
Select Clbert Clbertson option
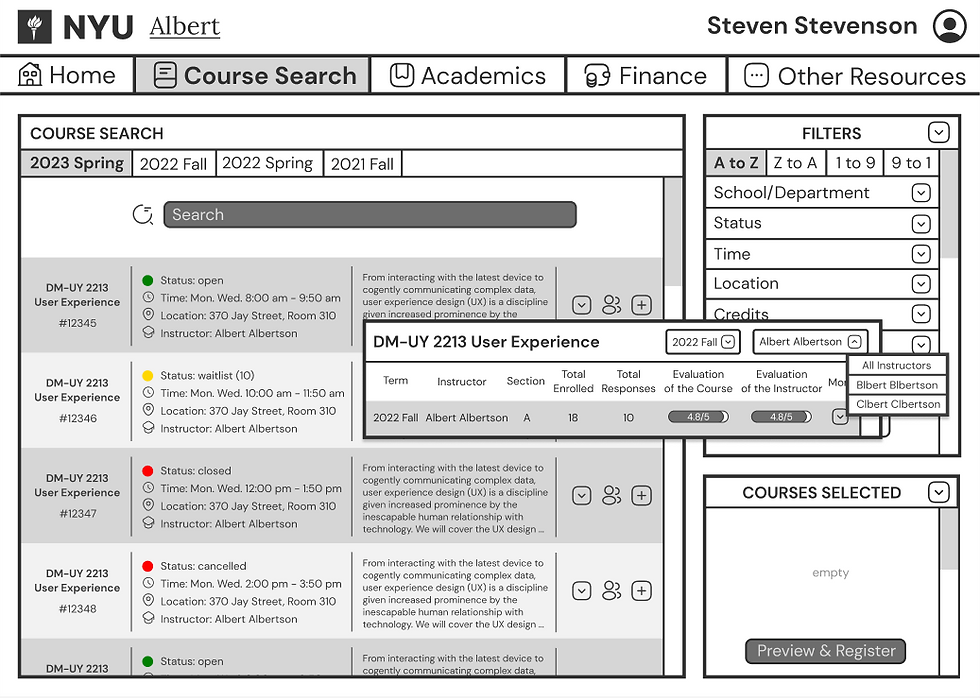coord(898,404)
